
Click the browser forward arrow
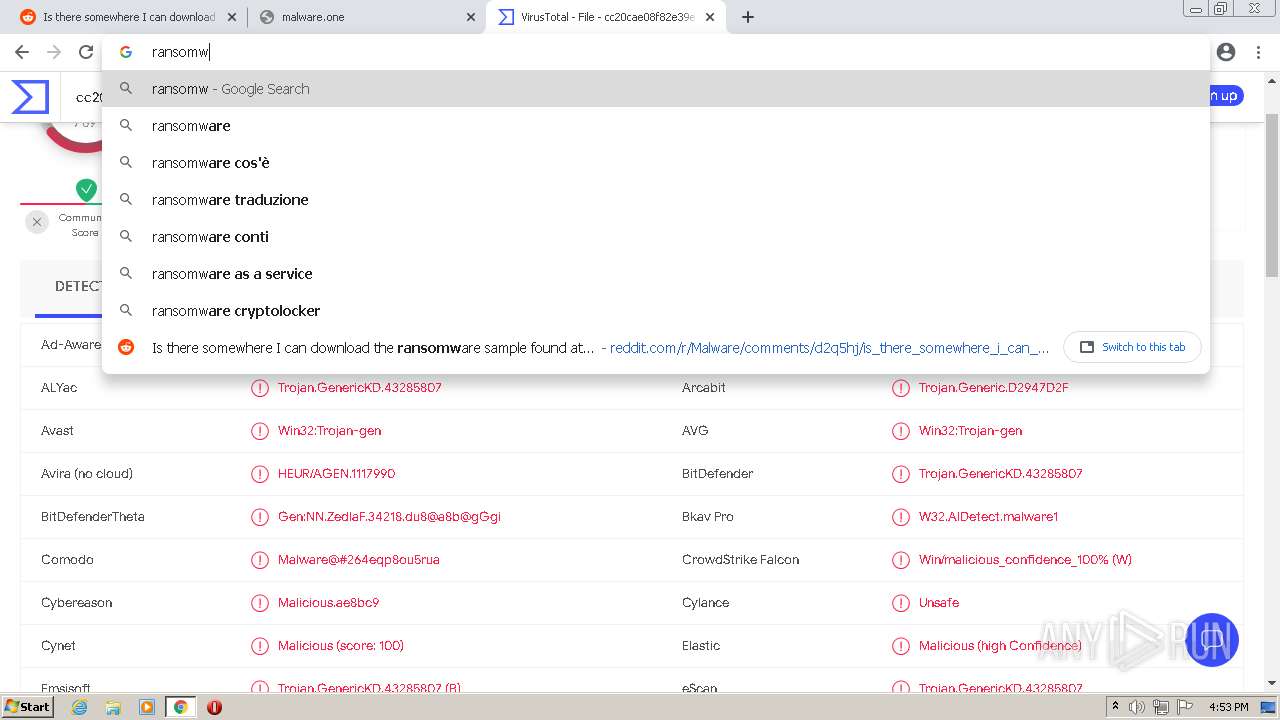tap(54, 52)
